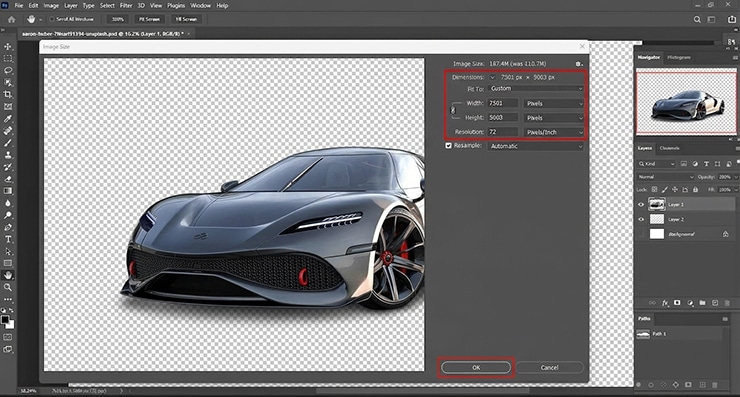Open the Share icon in top right

point(732,19)
